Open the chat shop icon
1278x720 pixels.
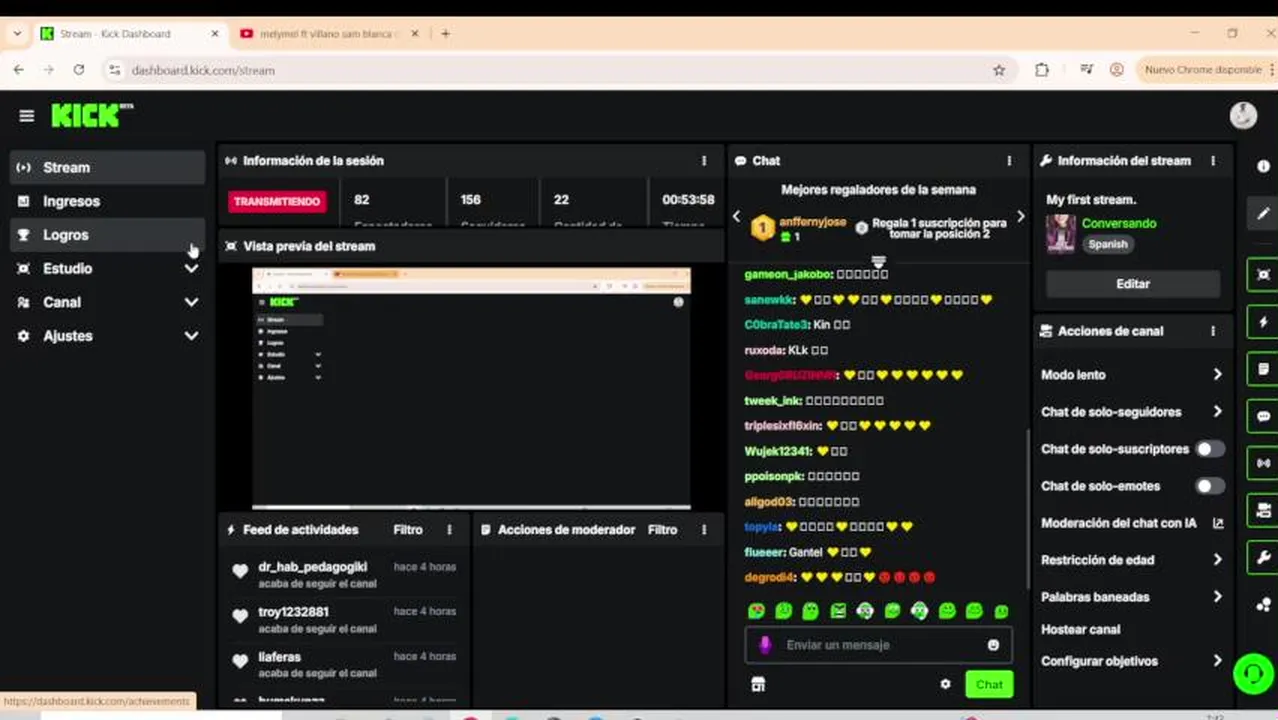point(758,684)
